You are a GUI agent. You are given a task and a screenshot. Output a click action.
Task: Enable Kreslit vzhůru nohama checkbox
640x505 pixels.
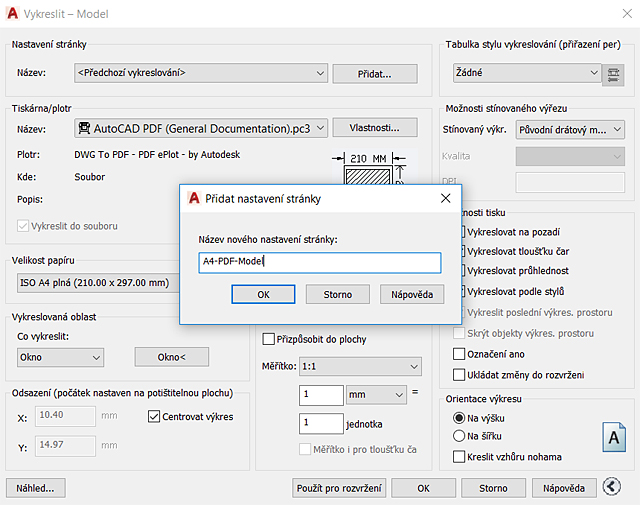459,457
